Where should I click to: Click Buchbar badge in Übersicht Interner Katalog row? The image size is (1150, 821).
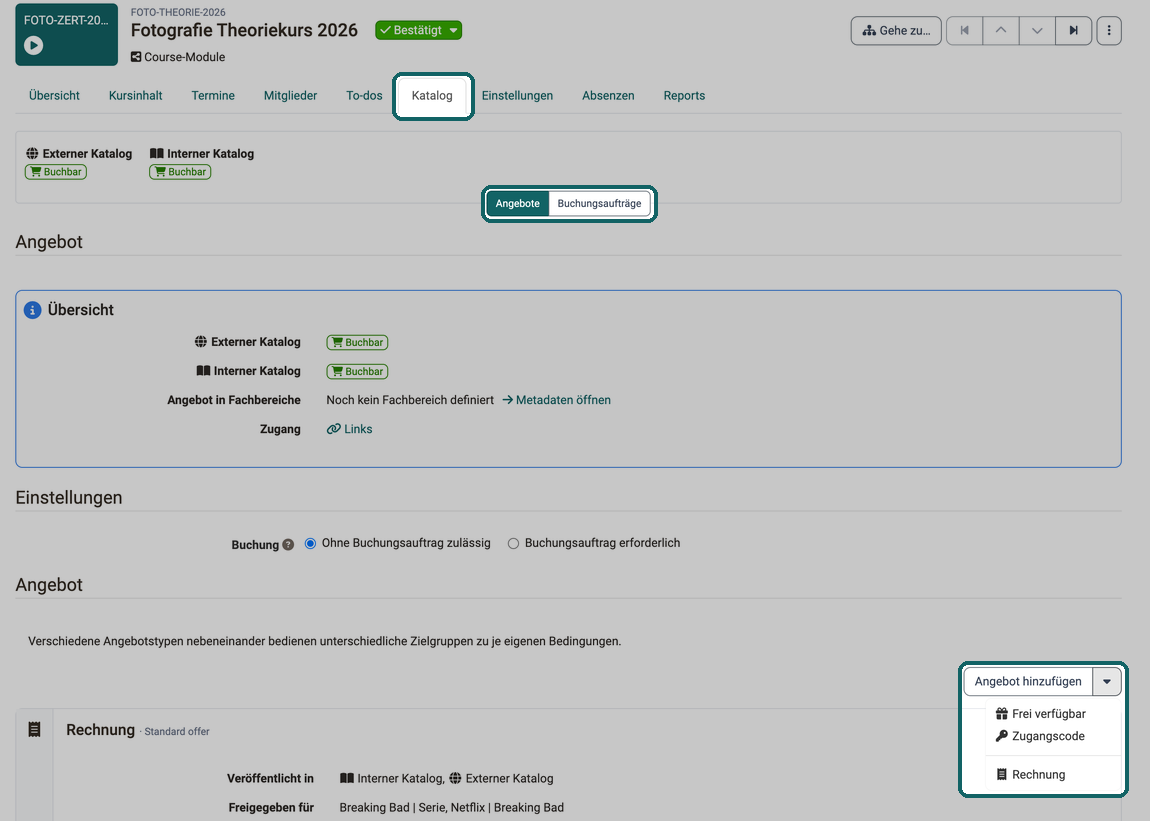(x=357, y=371)
